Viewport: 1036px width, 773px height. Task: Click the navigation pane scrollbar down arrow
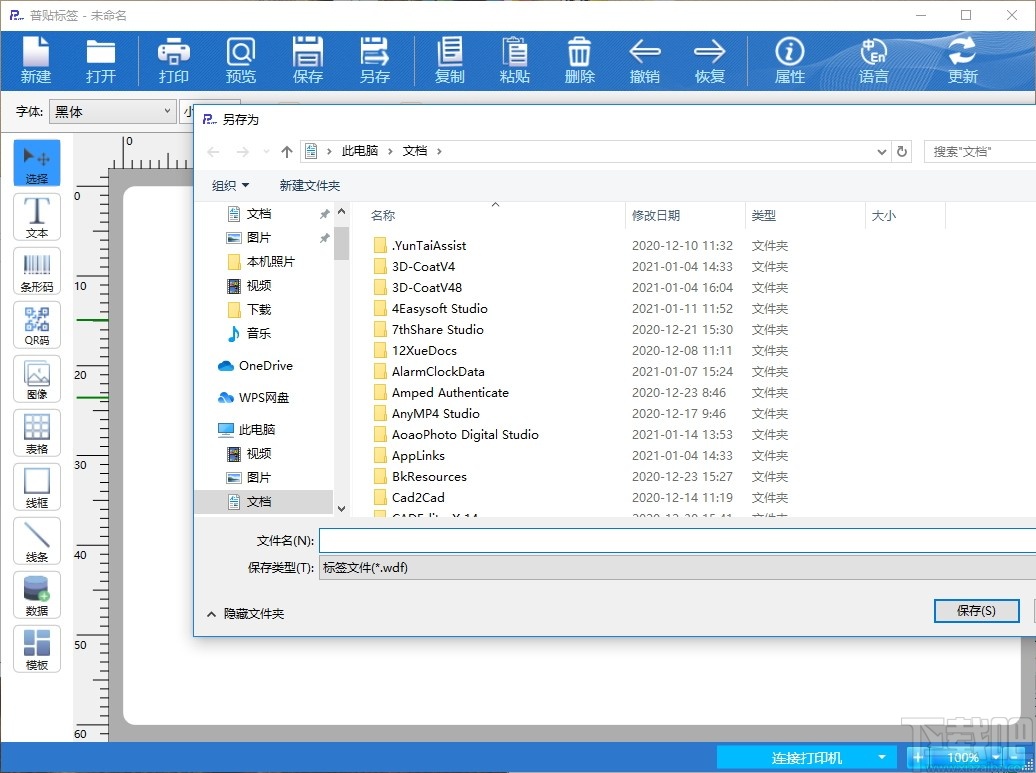point(342,508)
